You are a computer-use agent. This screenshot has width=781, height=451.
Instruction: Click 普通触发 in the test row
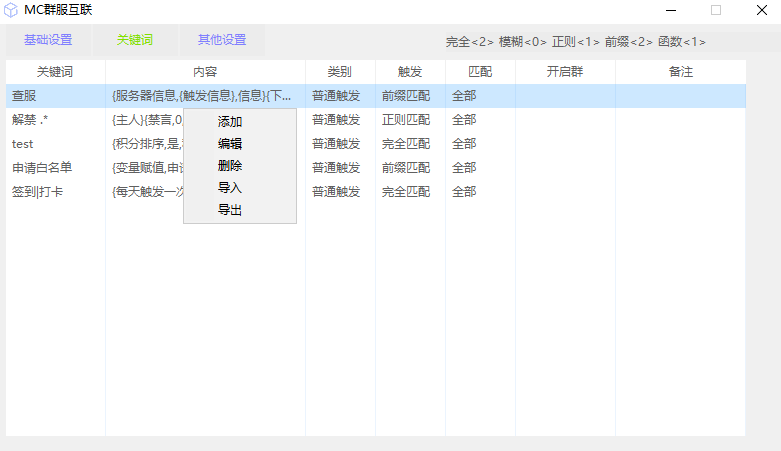point(336,144)
